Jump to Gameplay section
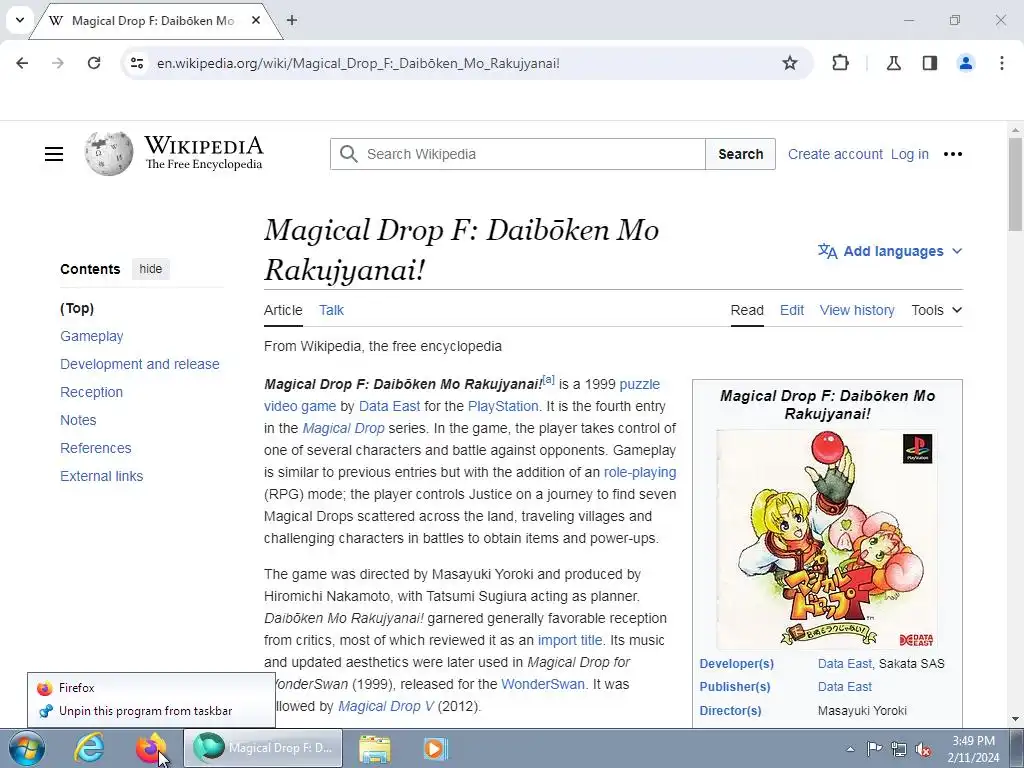 coord(91,336)
